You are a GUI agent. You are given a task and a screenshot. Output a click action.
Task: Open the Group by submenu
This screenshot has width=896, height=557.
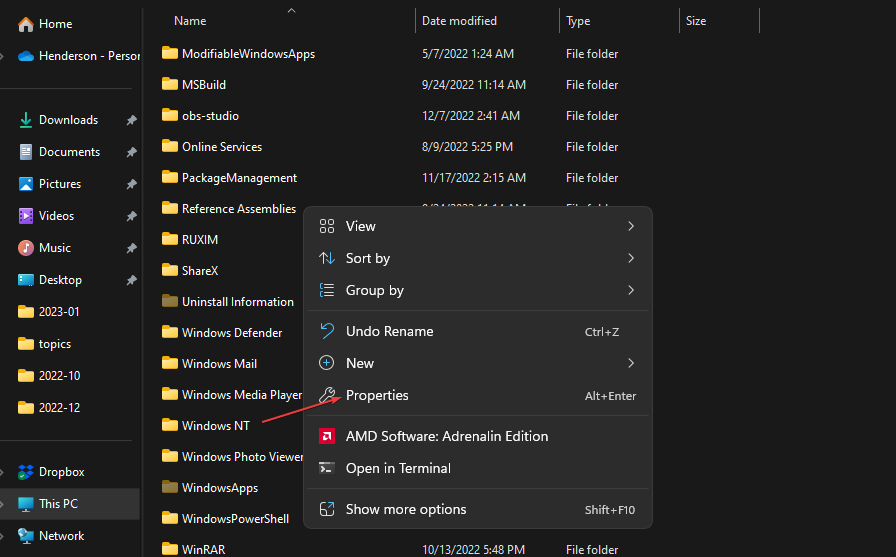pyautogui.click(x=631, y=291)
